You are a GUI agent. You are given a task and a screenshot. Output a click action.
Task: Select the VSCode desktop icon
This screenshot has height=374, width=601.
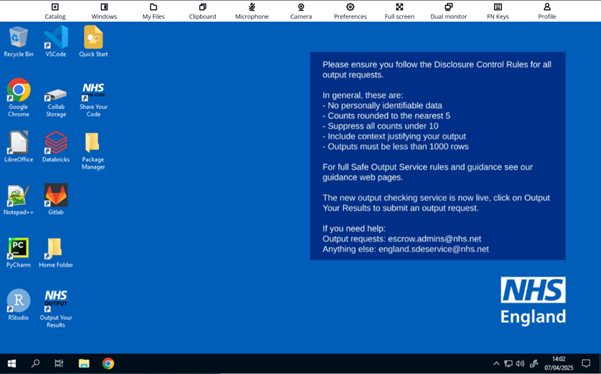56,41
